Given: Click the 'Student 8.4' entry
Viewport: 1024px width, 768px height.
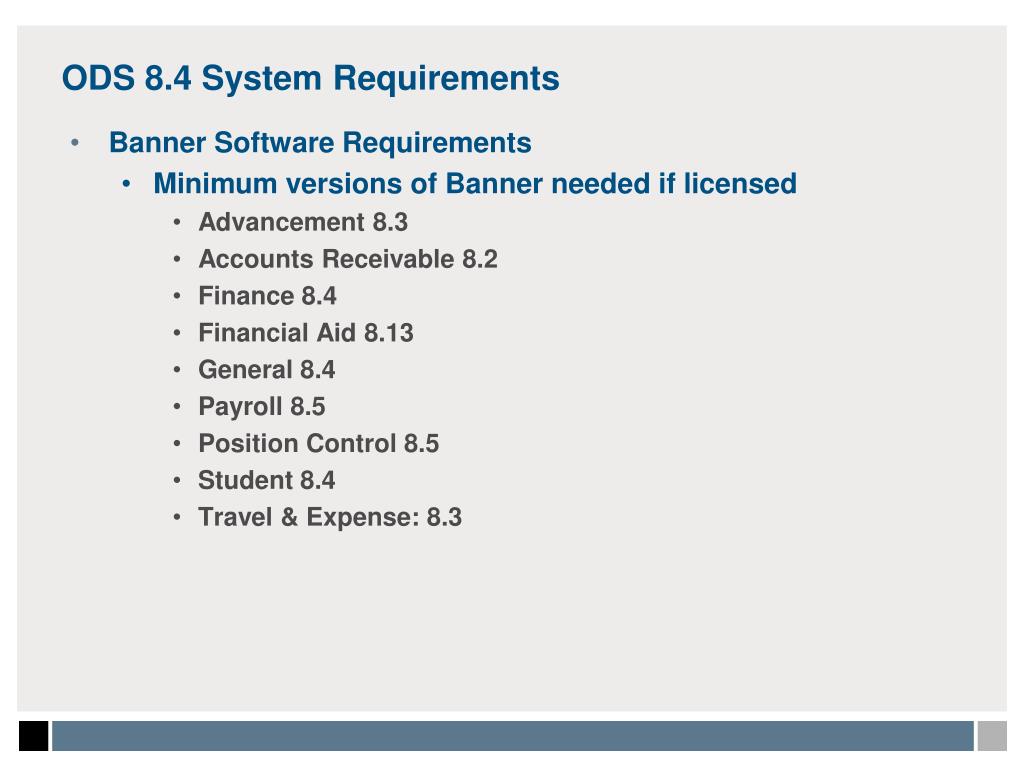Looking at the screenshot, I should tap(266, 481).
